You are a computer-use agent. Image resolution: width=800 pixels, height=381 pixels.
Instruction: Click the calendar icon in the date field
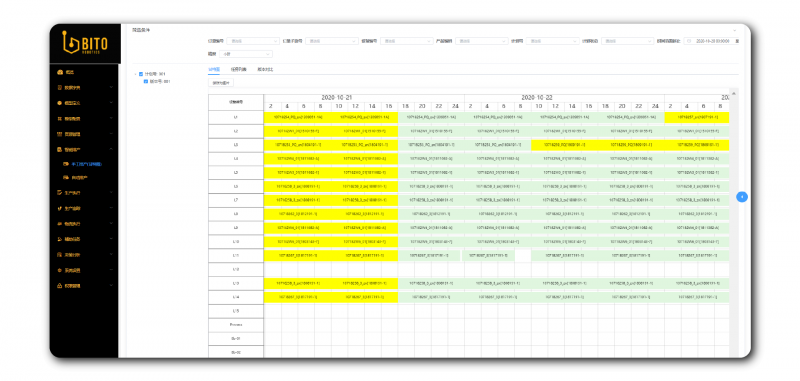click(x=688, y=41)
